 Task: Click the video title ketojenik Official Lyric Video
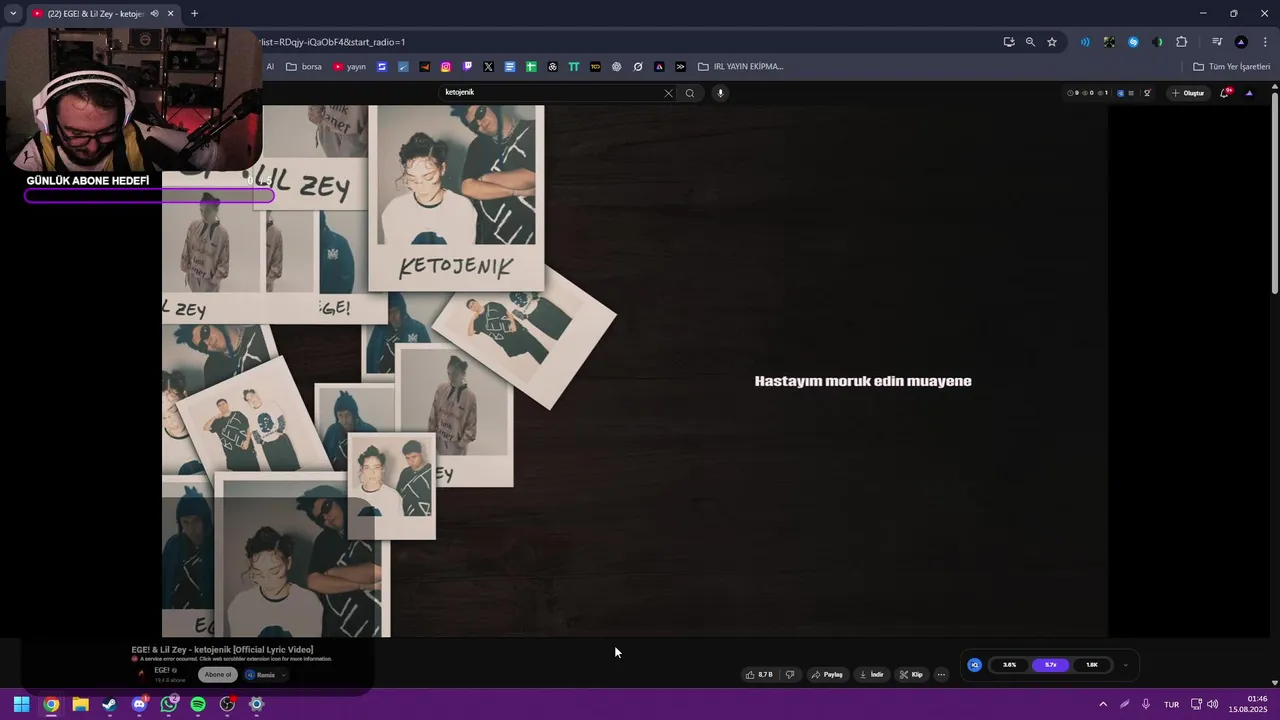(x=222, y=650)
